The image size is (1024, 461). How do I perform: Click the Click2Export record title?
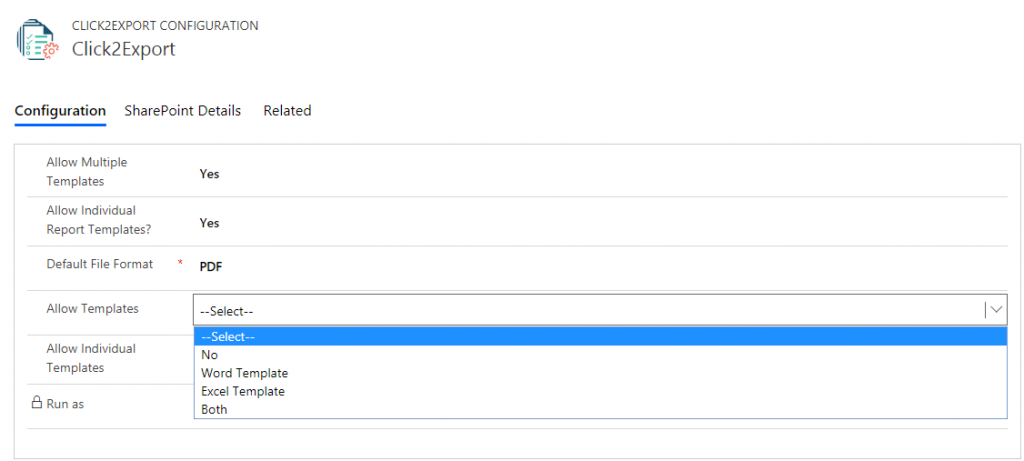(124, 49)
